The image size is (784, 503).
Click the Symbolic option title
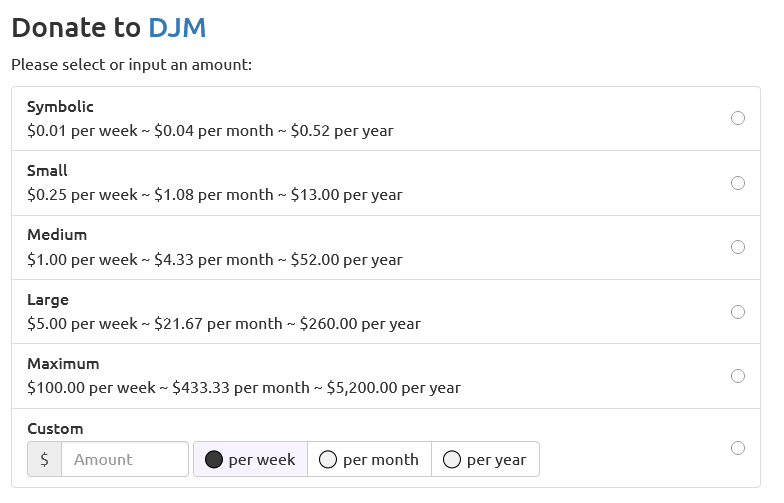tap(61, 106)
